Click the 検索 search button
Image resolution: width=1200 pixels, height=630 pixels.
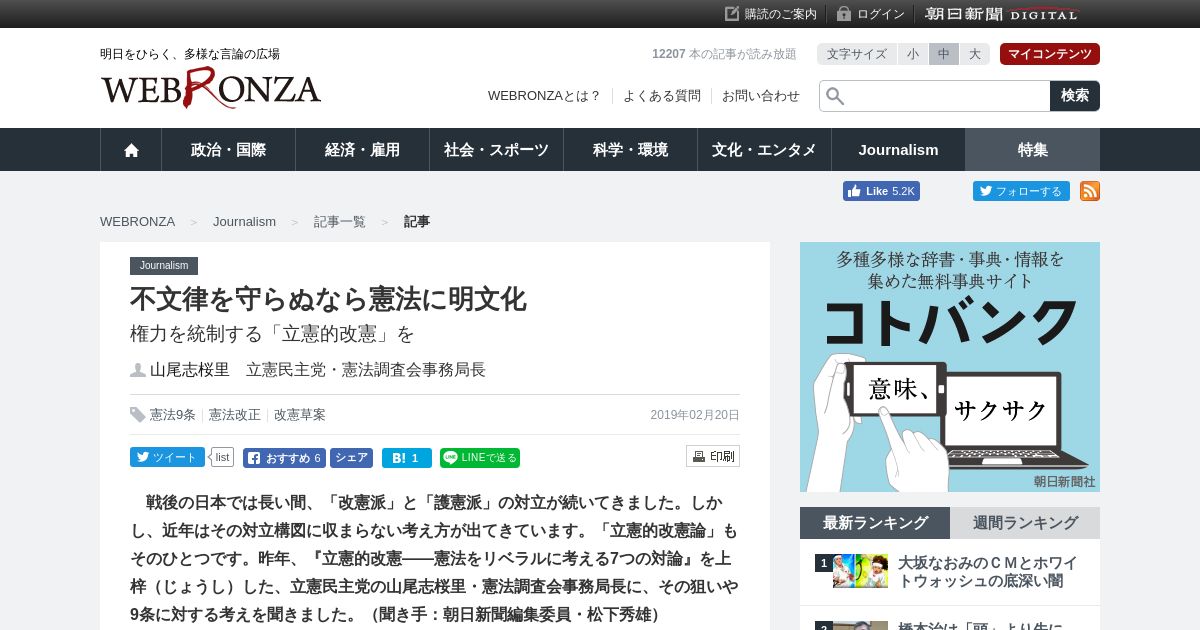1075,96
